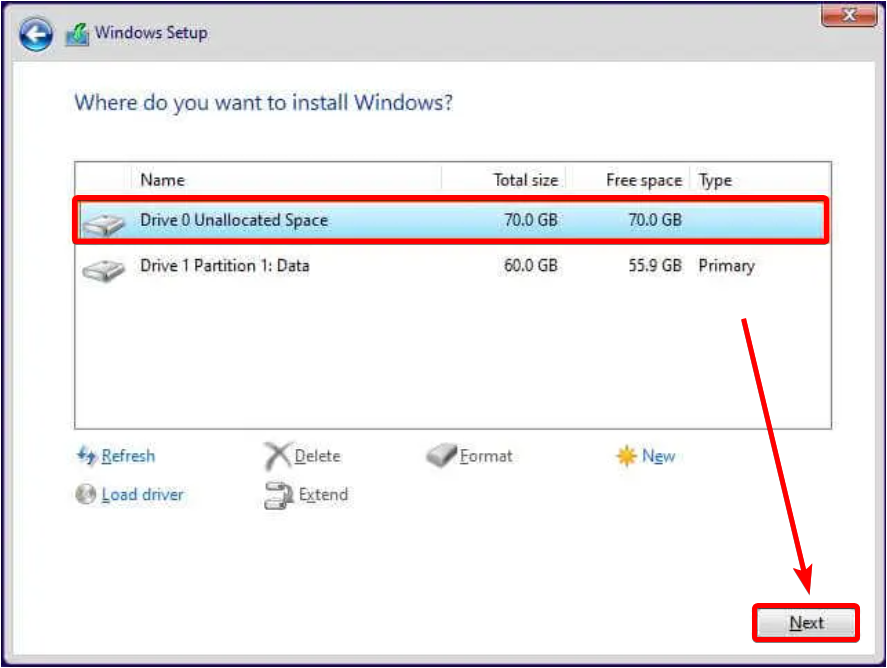Click the Type column header
This screenshot has width=887, height=668.
[x=714, y=179]
